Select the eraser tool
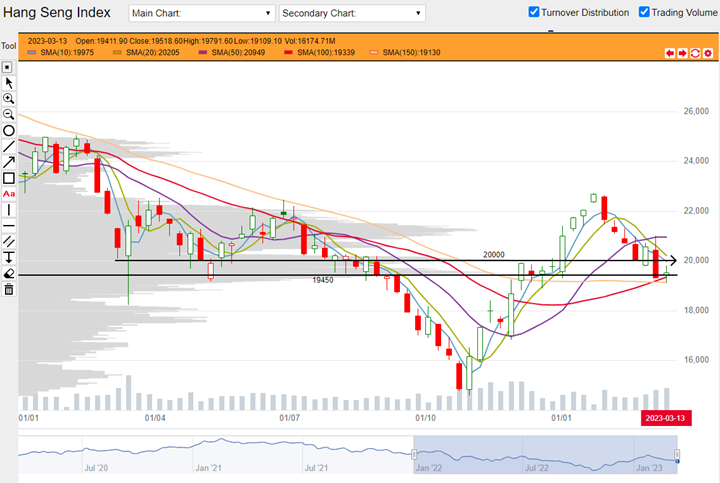The width and height of the screenshot is (720, 483). (x=9, y=273)
